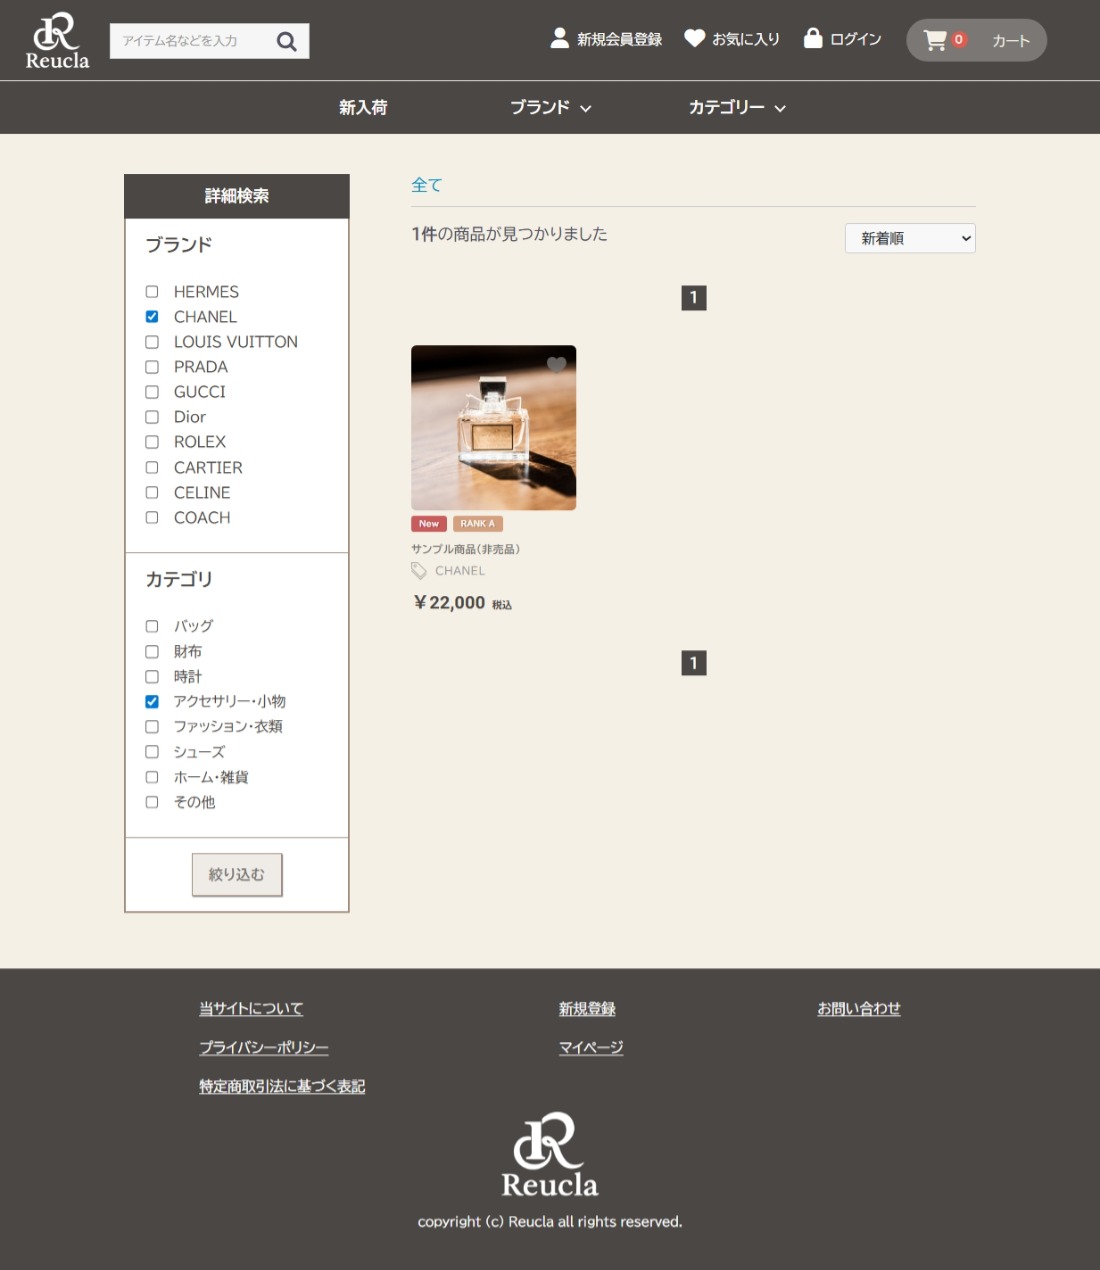Open the プライバシーポリシー footer link
Image resolution: width=1100 pixels, height=1270 pixels.
coord(264,1047)
